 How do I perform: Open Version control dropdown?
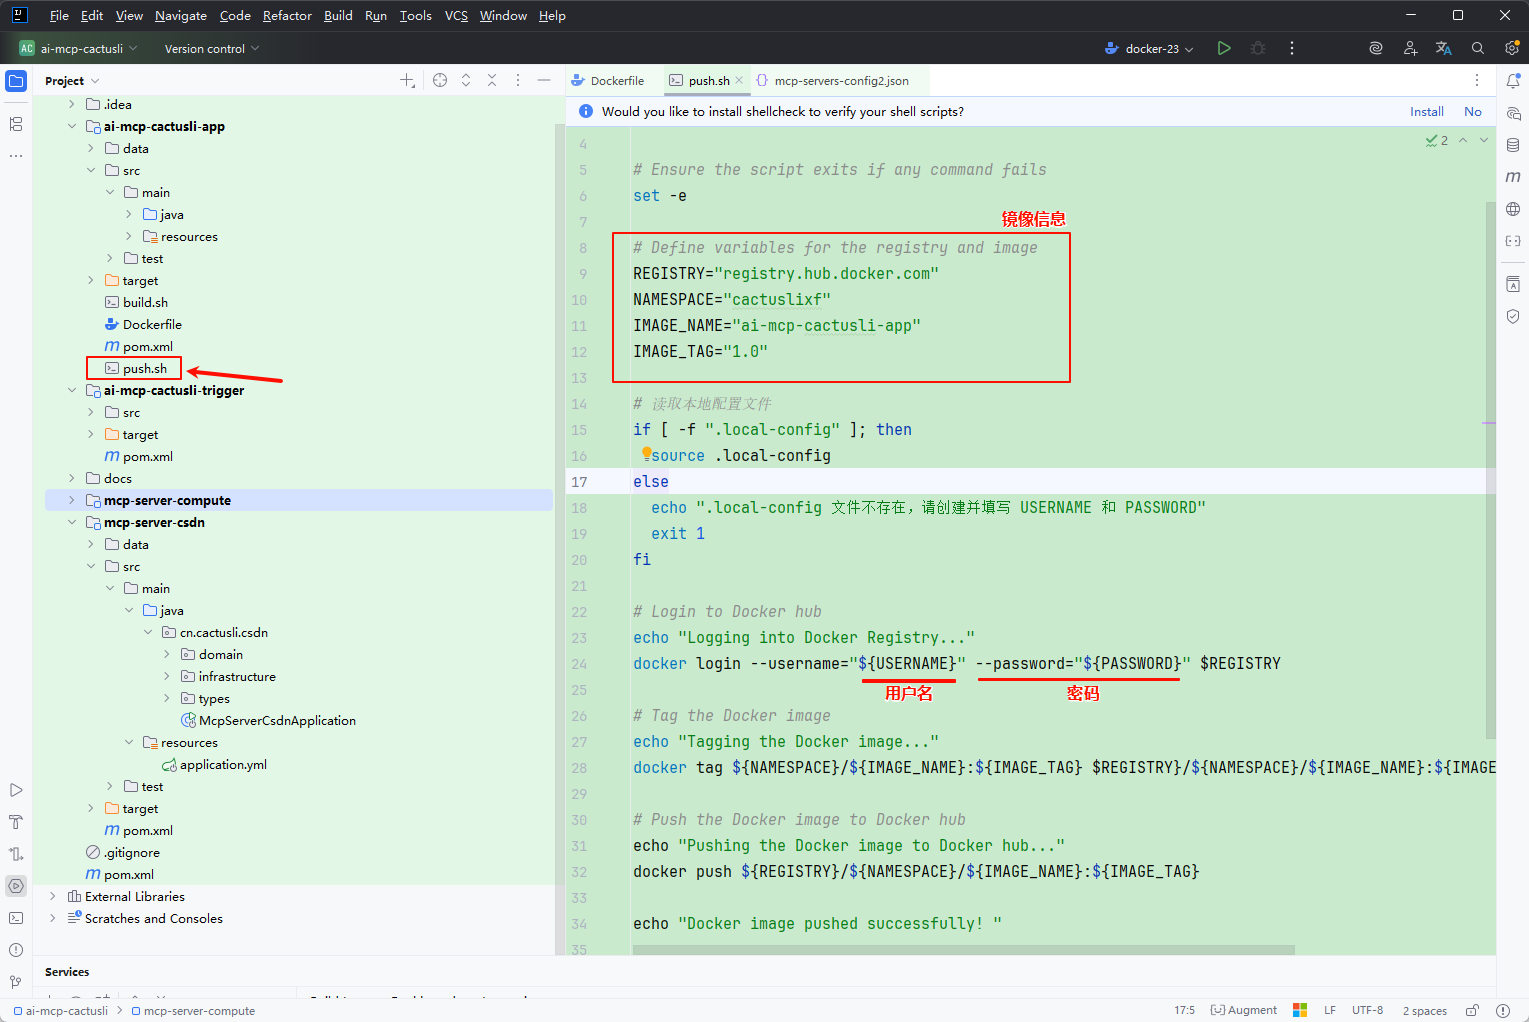point(212,48)
